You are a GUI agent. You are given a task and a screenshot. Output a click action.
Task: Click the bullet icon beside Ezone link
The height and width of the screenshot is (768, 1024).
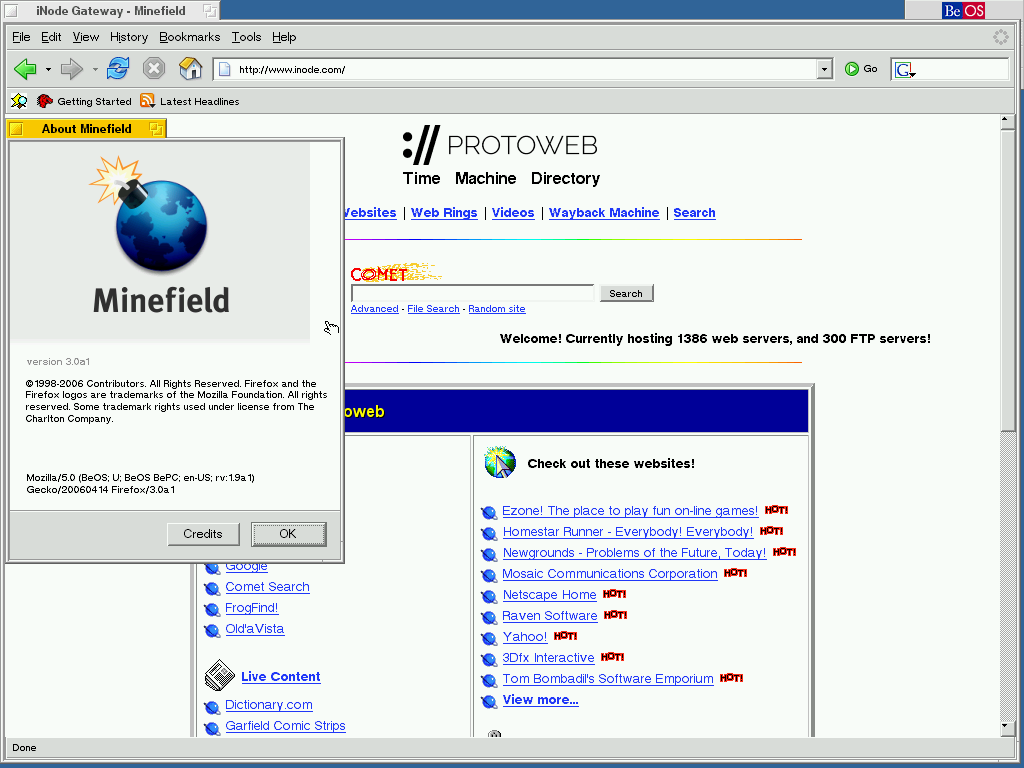click(488, 513)
